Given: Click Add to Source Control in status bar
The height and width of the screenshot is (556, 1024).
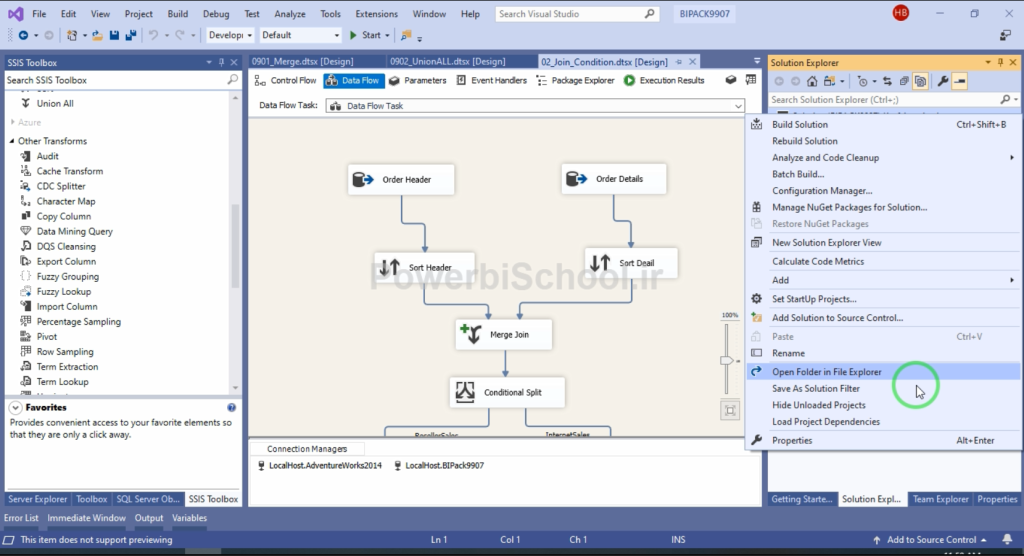Looking at the screenshot, I should pos(930,540).
